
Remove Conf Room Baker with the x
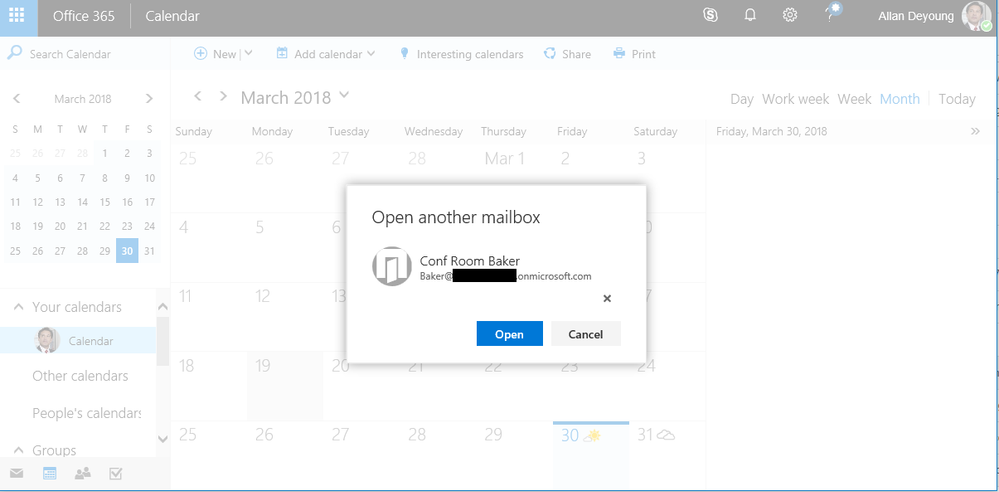pyautogui.click(x=607, y=298)
